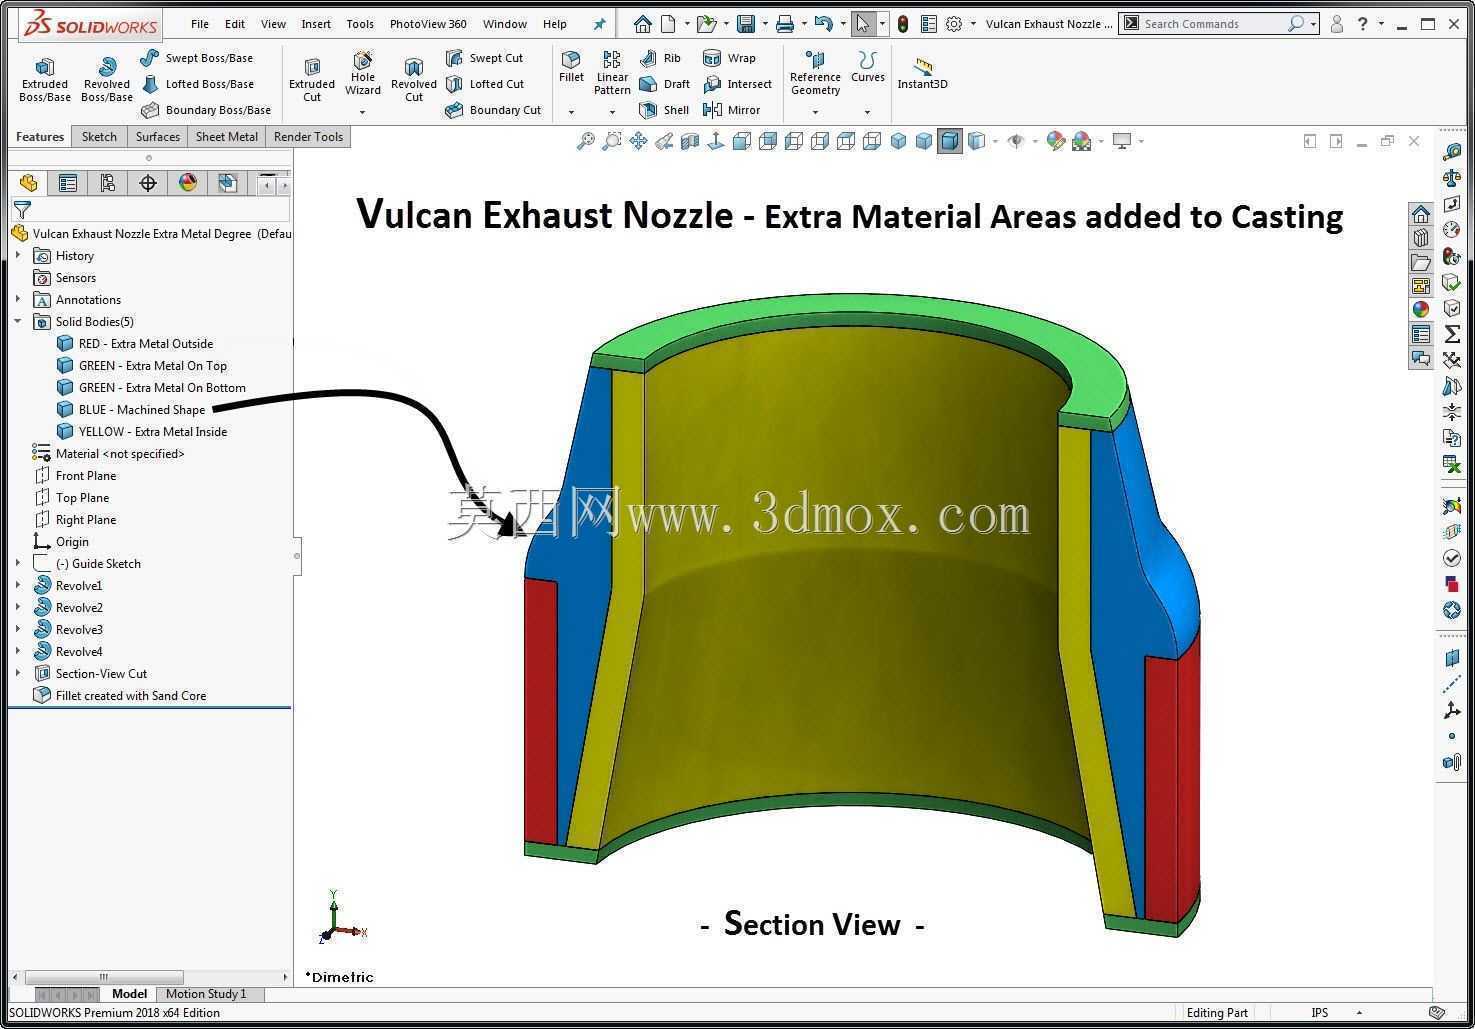Open the Hole Wizard dropdown arrow

pyautogui.click(x=362, y=112)
